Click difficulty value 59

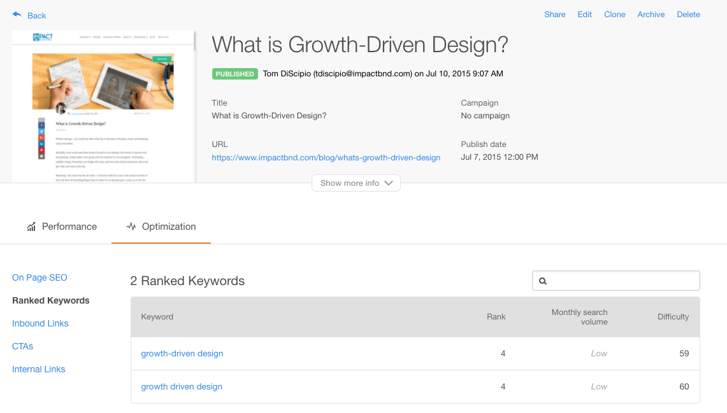(684, 353)
